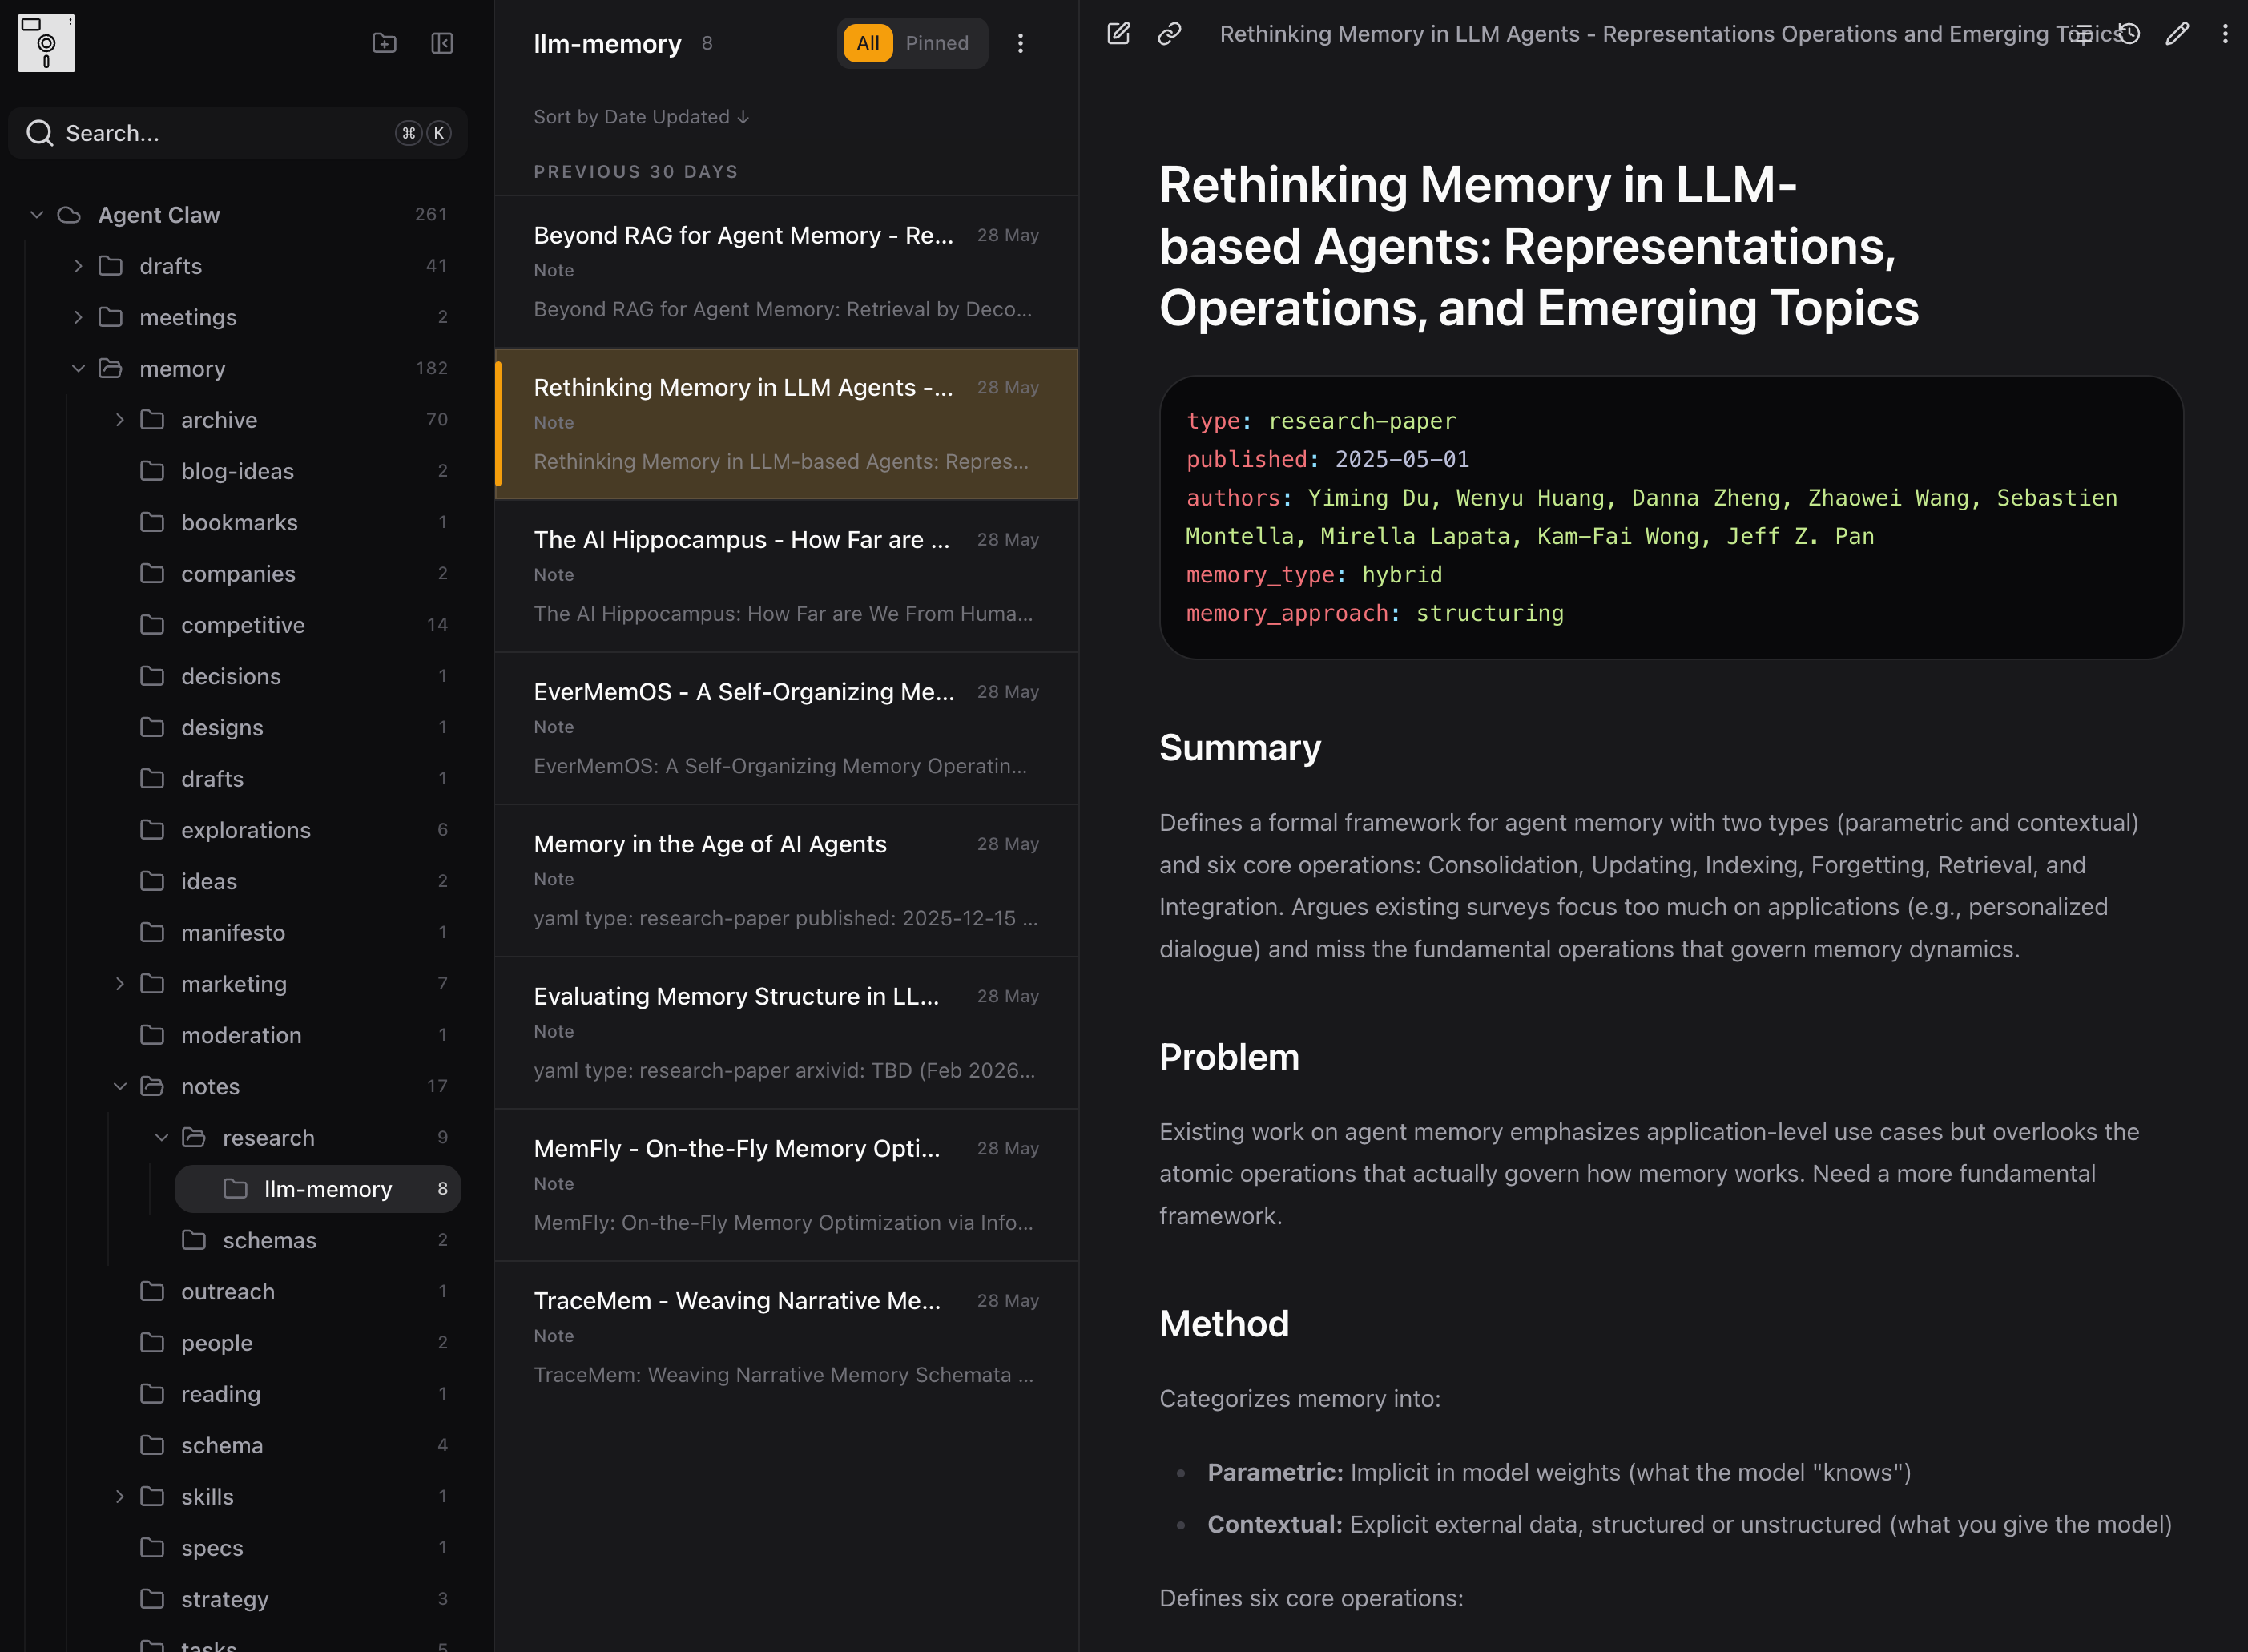Click the outreach folder icon
Viewport: 2248px width, 1652px height.
(152, 1291)
